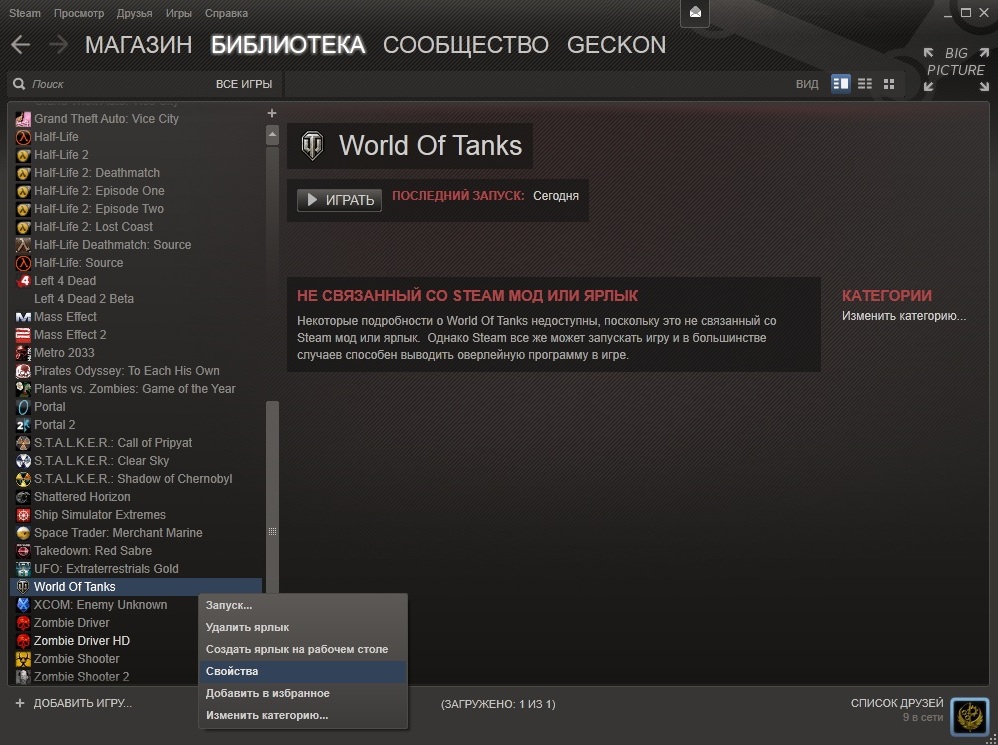Viewport: 998px width, 745px height.
Task: Open СПИСОК ДРУЗЕЙ friends list
Action: 897,703
